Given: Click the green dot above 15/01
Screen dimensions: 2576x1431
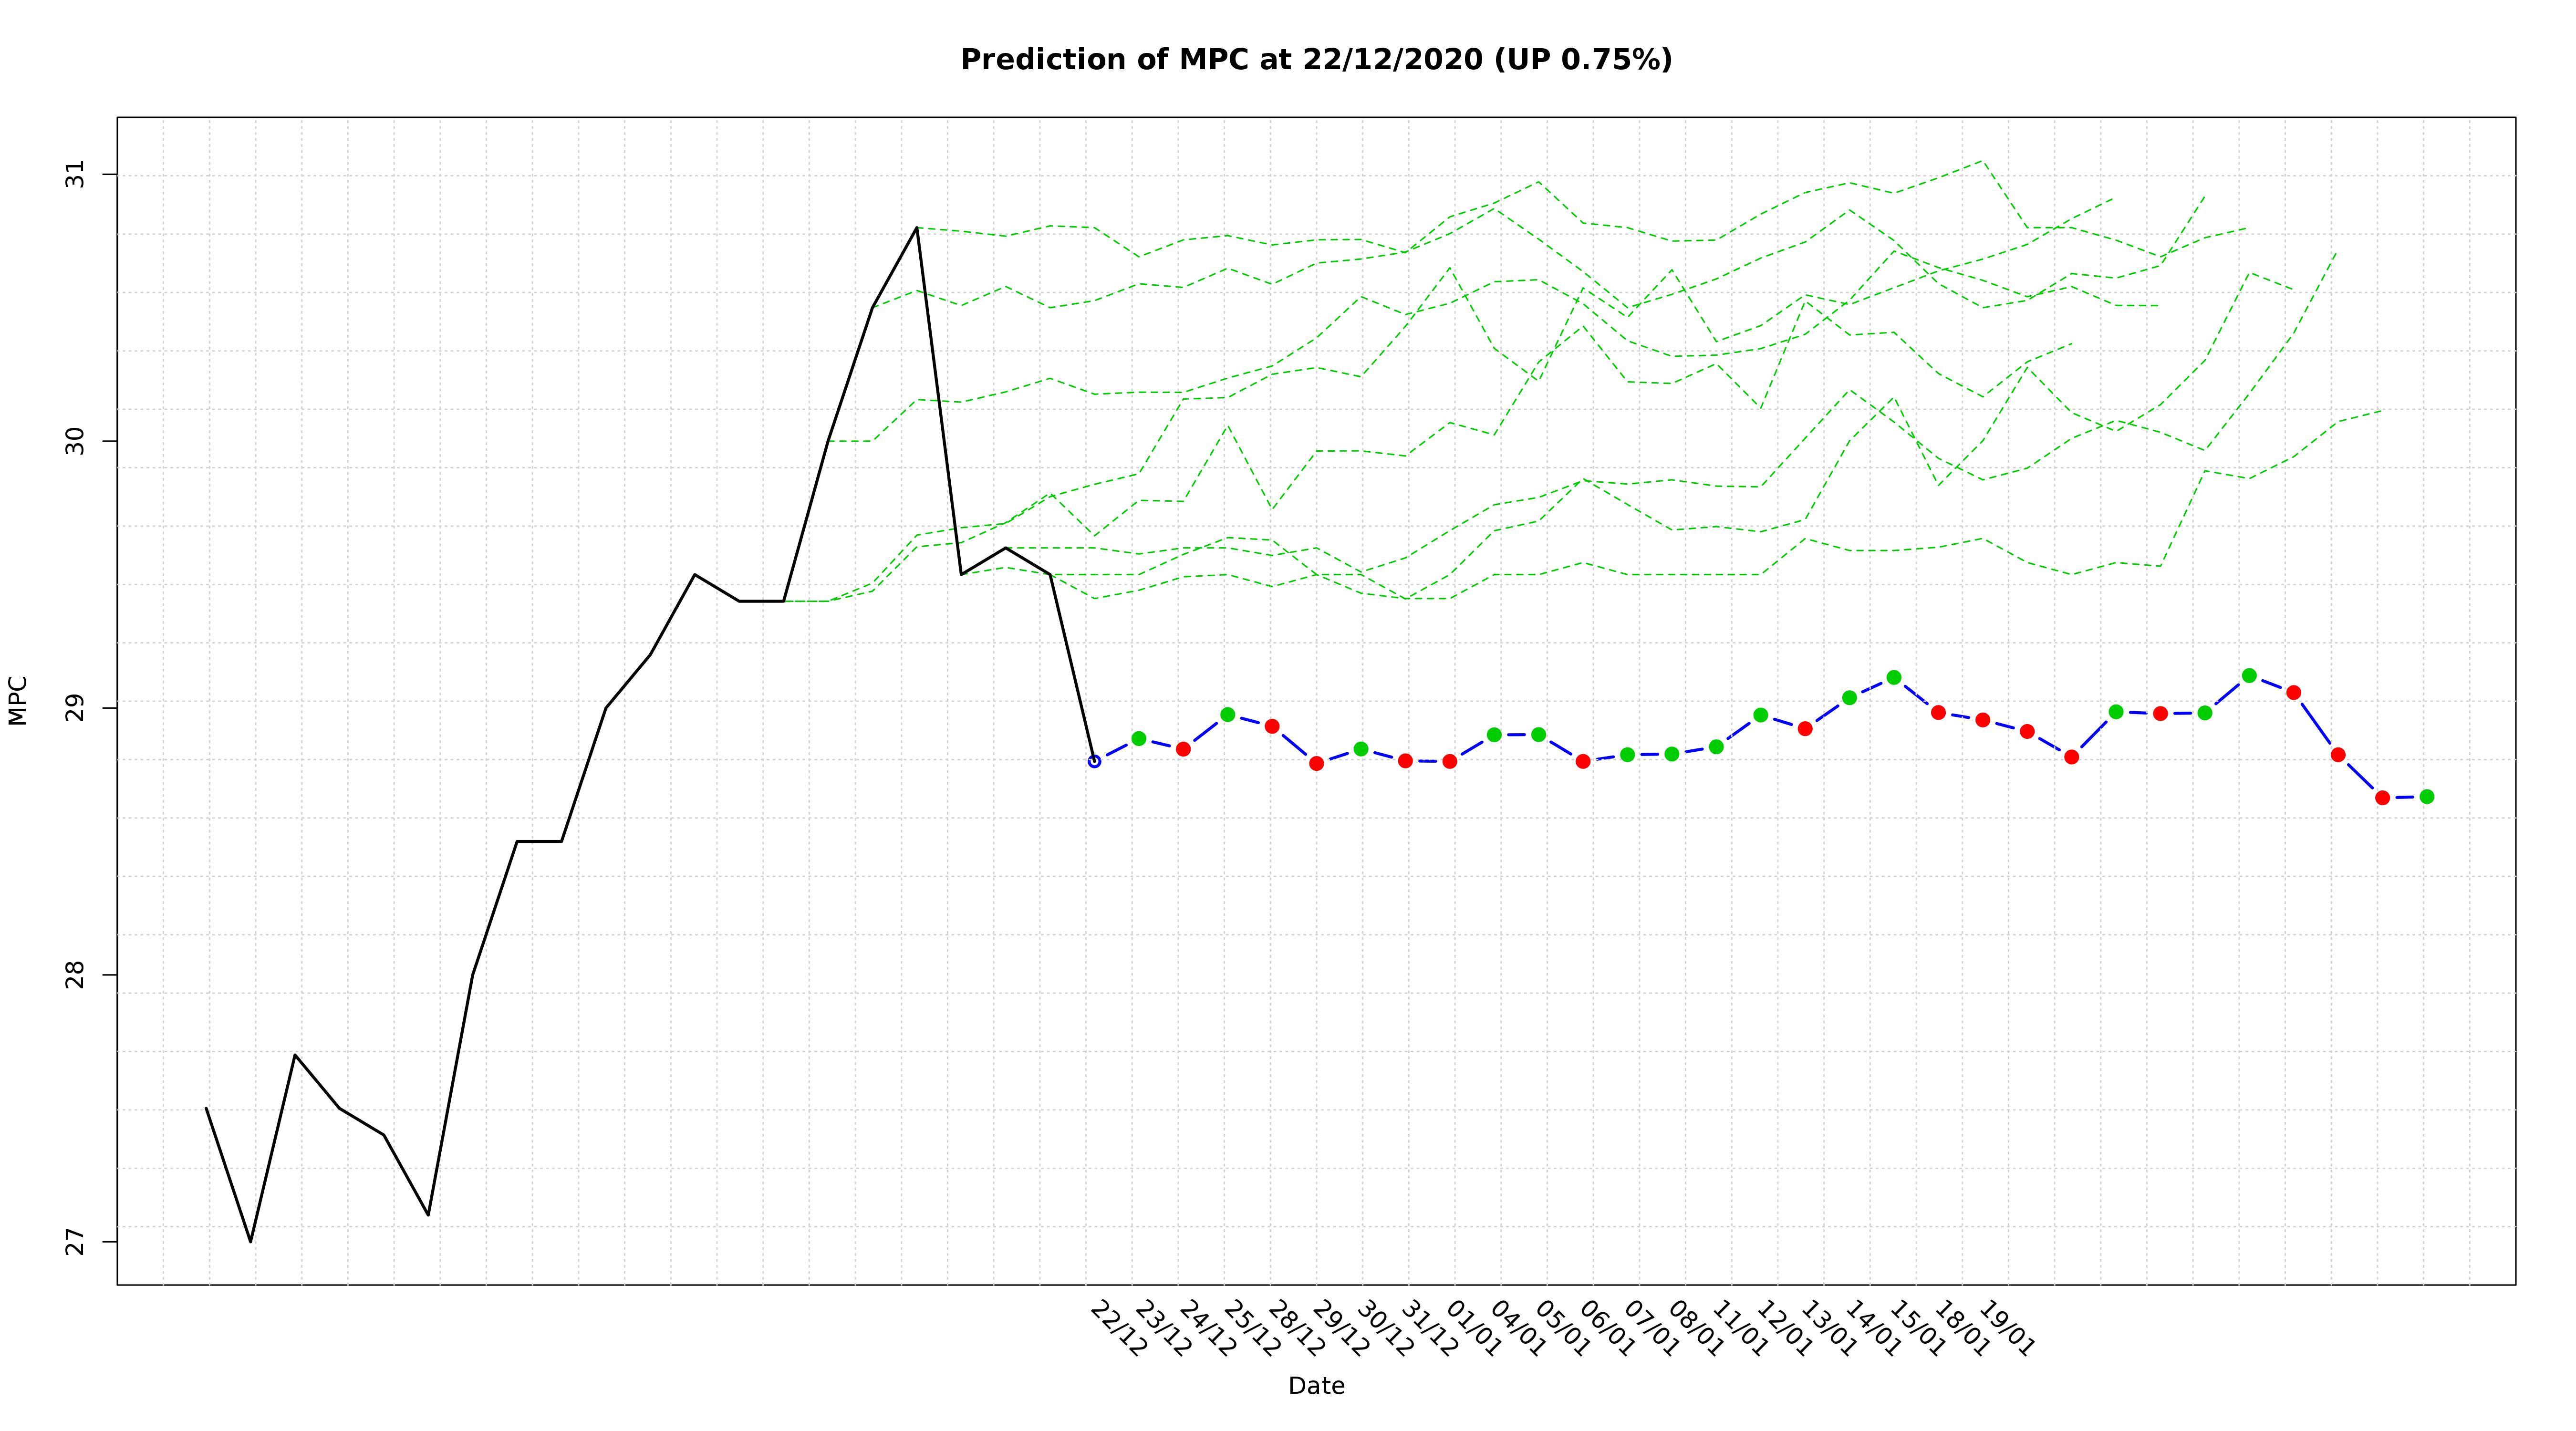Looking at the screenshot, I should pos(1893,677).
